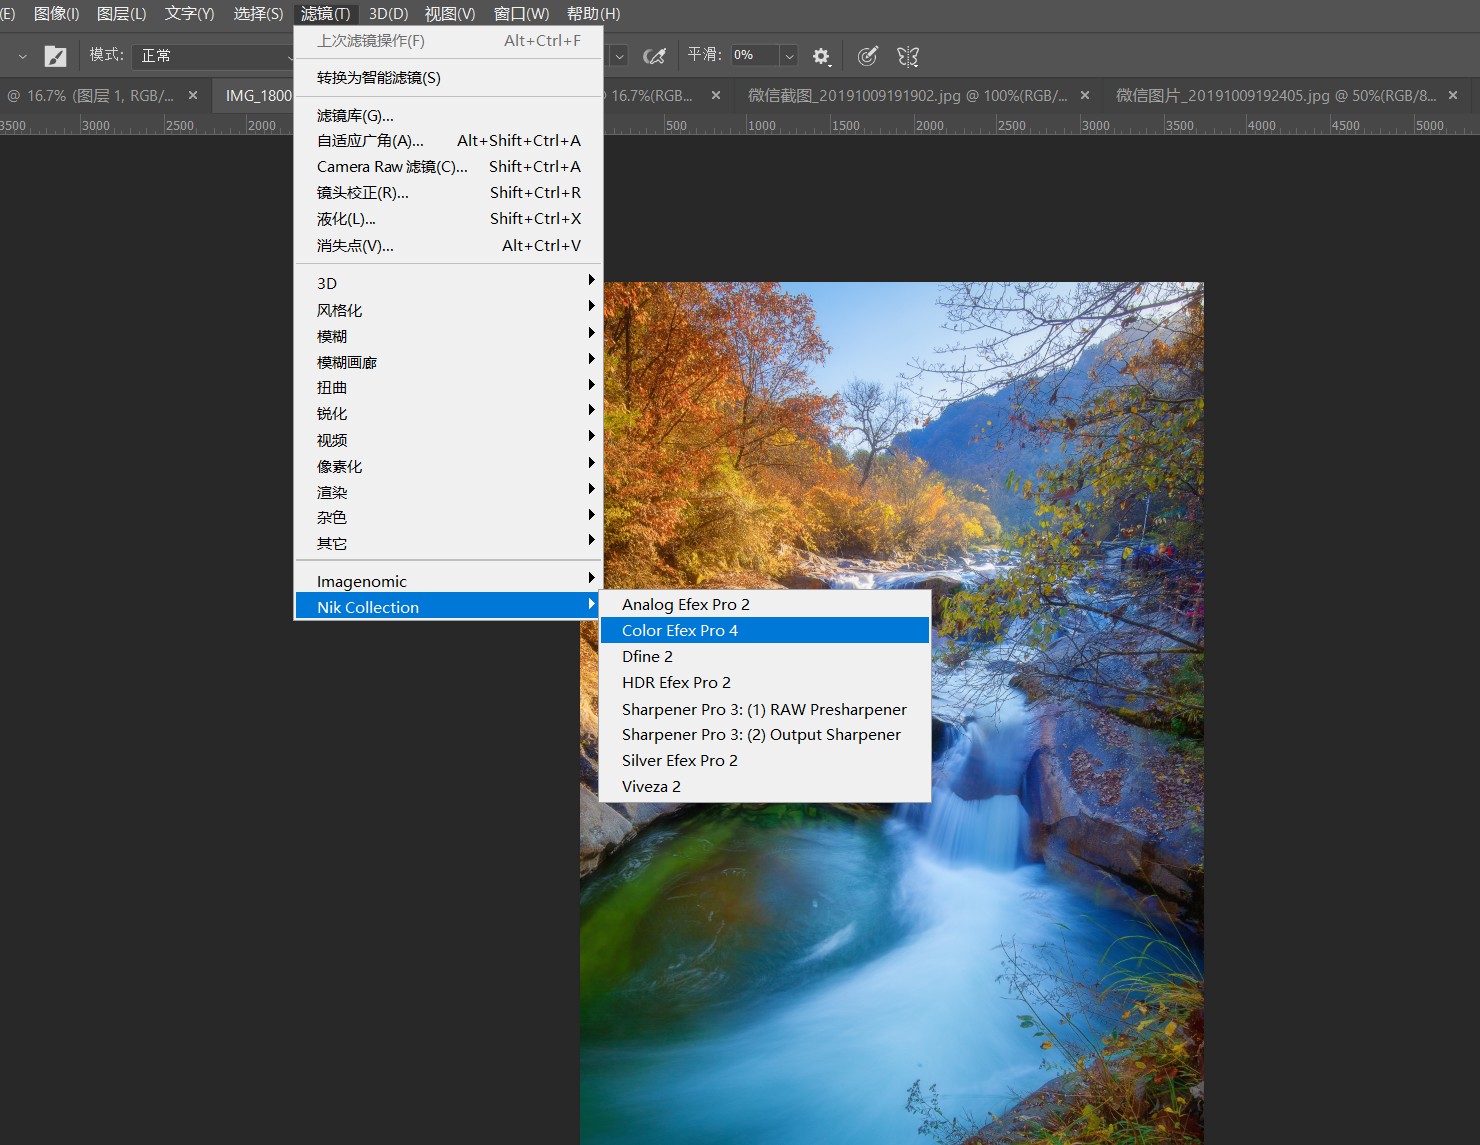Open the brush settings panel icon
This screenshot has width=1480, height=1145.
tap(56, 56)
